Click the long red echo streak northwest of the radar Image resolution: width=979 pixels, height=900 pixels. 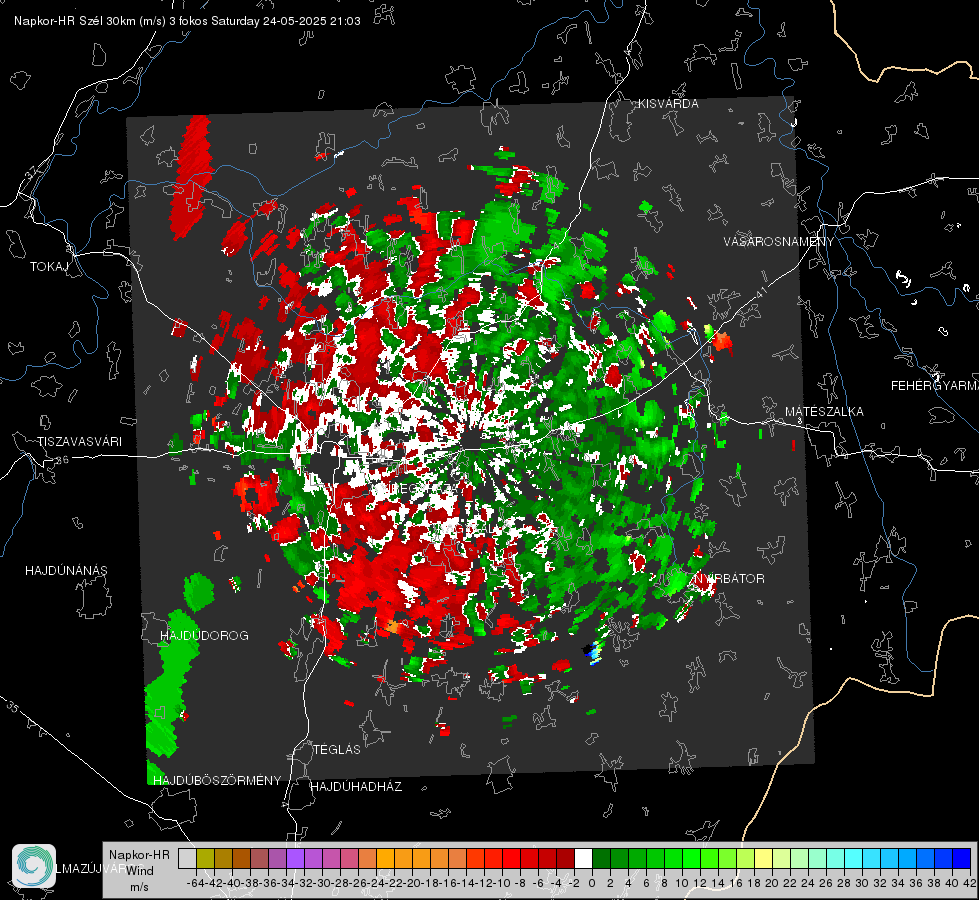pyautogui.click(x=191, y=177)
